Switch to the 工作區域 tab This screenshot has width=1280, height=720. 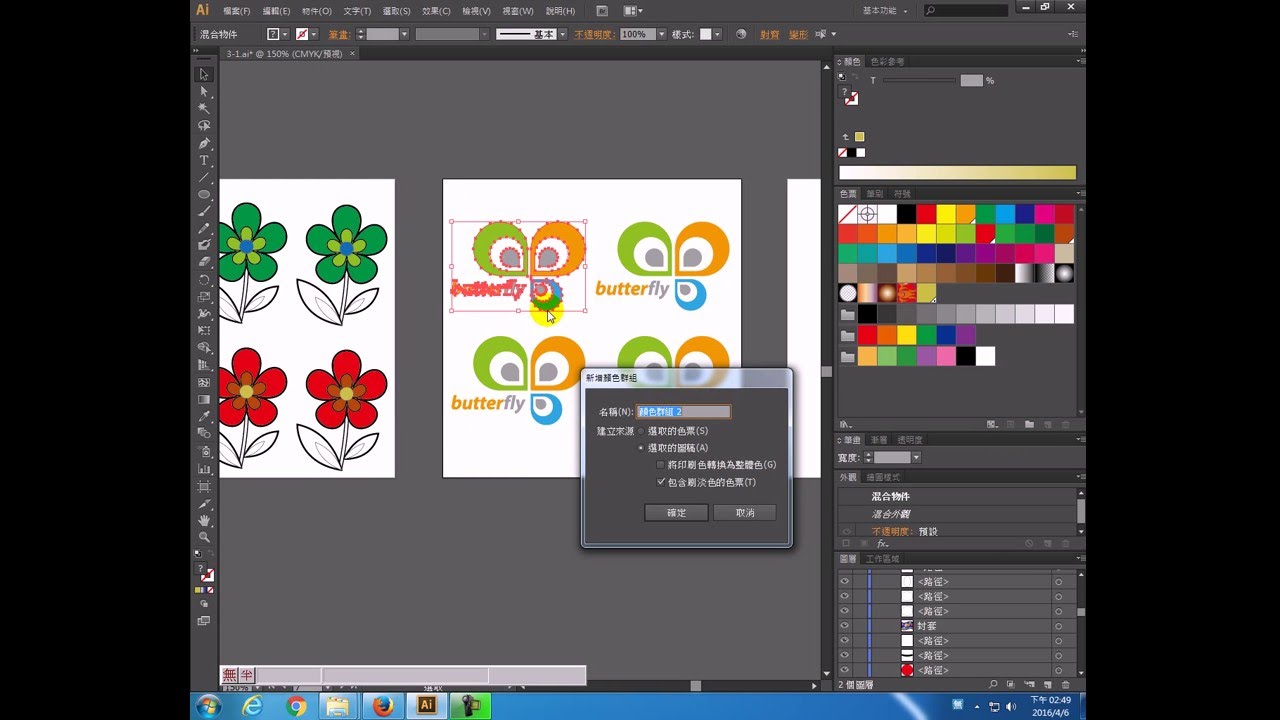[882, 559]
